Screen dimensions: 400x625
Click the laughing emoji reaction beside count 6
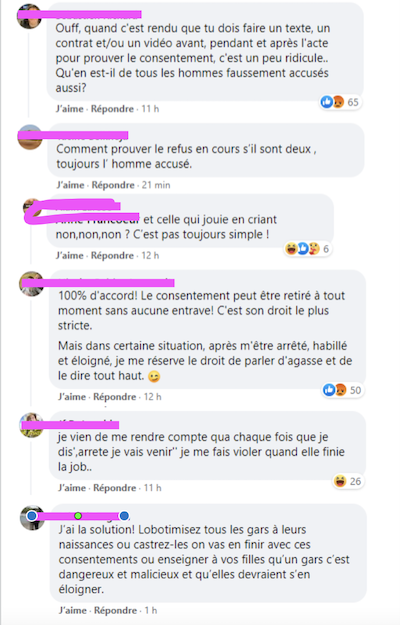(291, 249)
